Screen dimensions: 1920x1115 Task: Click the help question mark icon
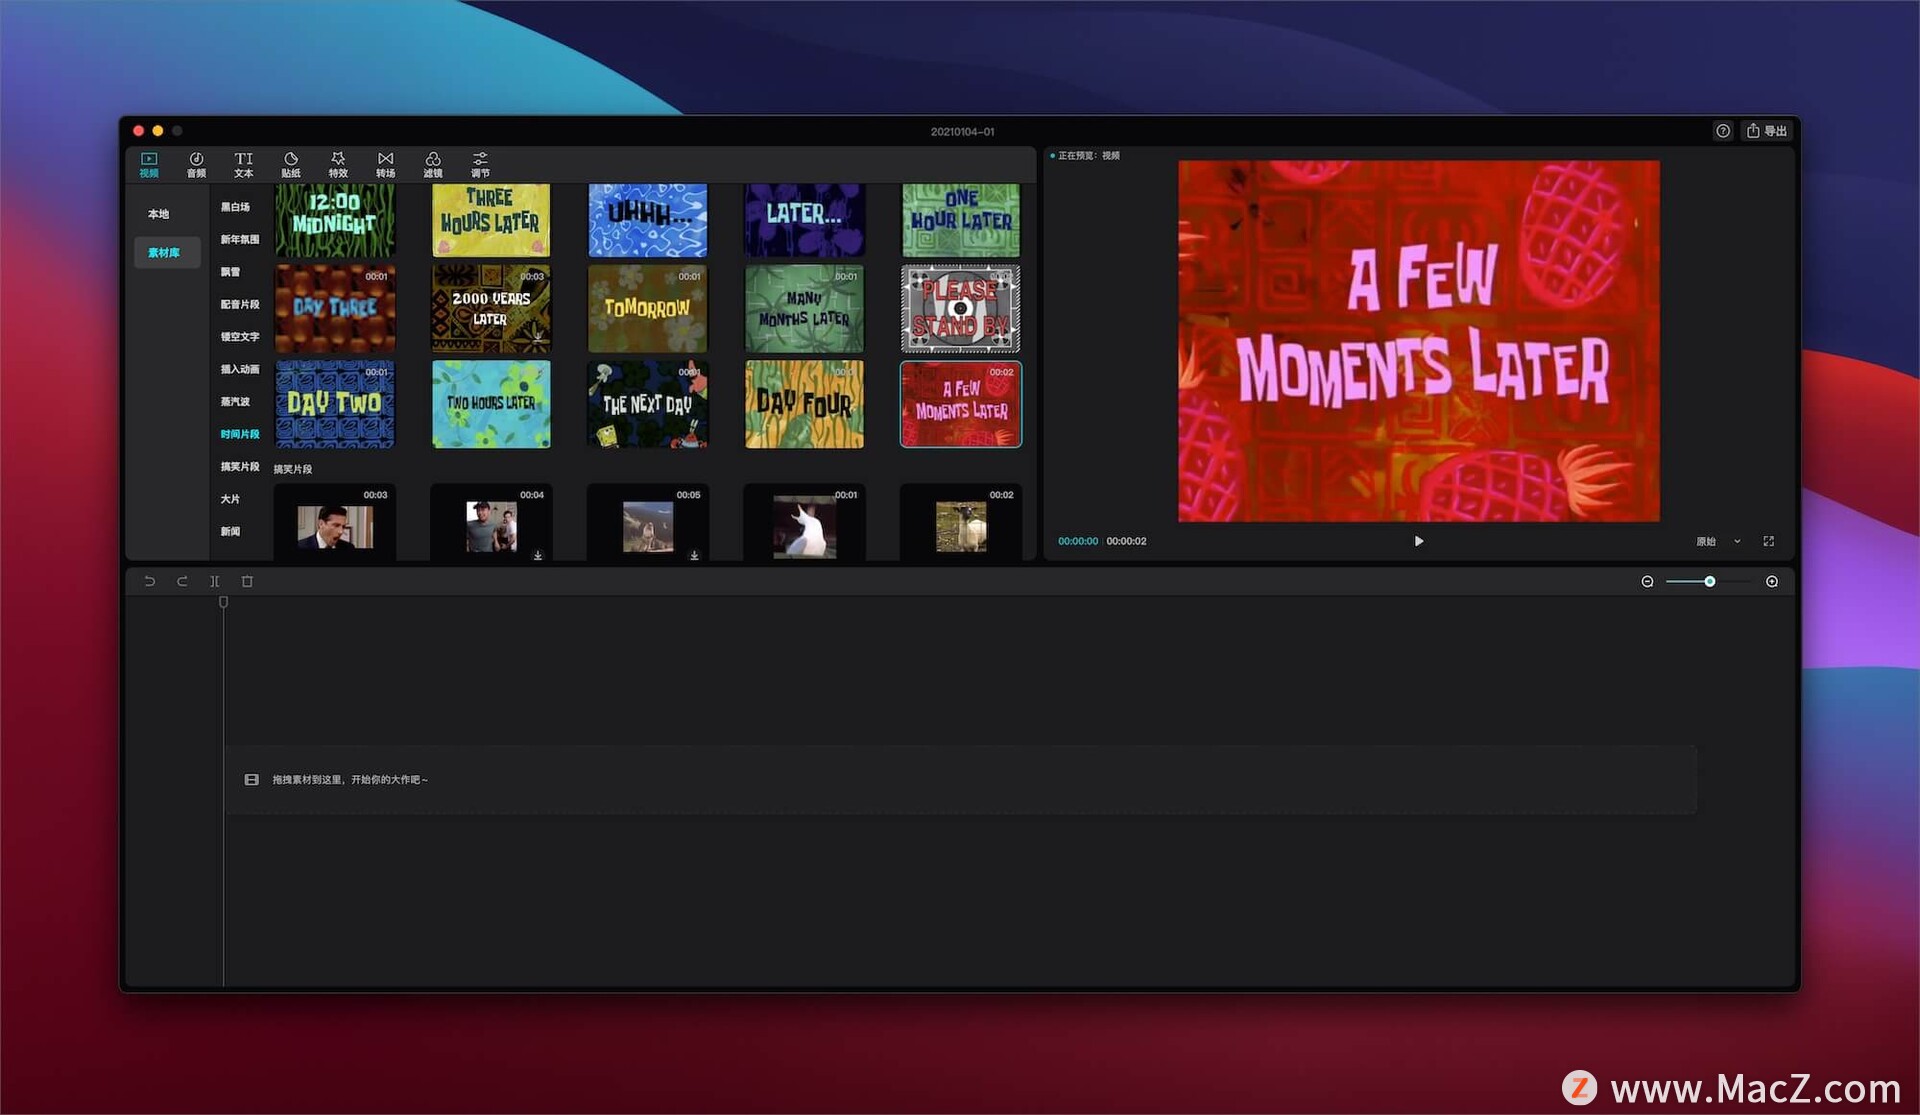(1722, 131)
